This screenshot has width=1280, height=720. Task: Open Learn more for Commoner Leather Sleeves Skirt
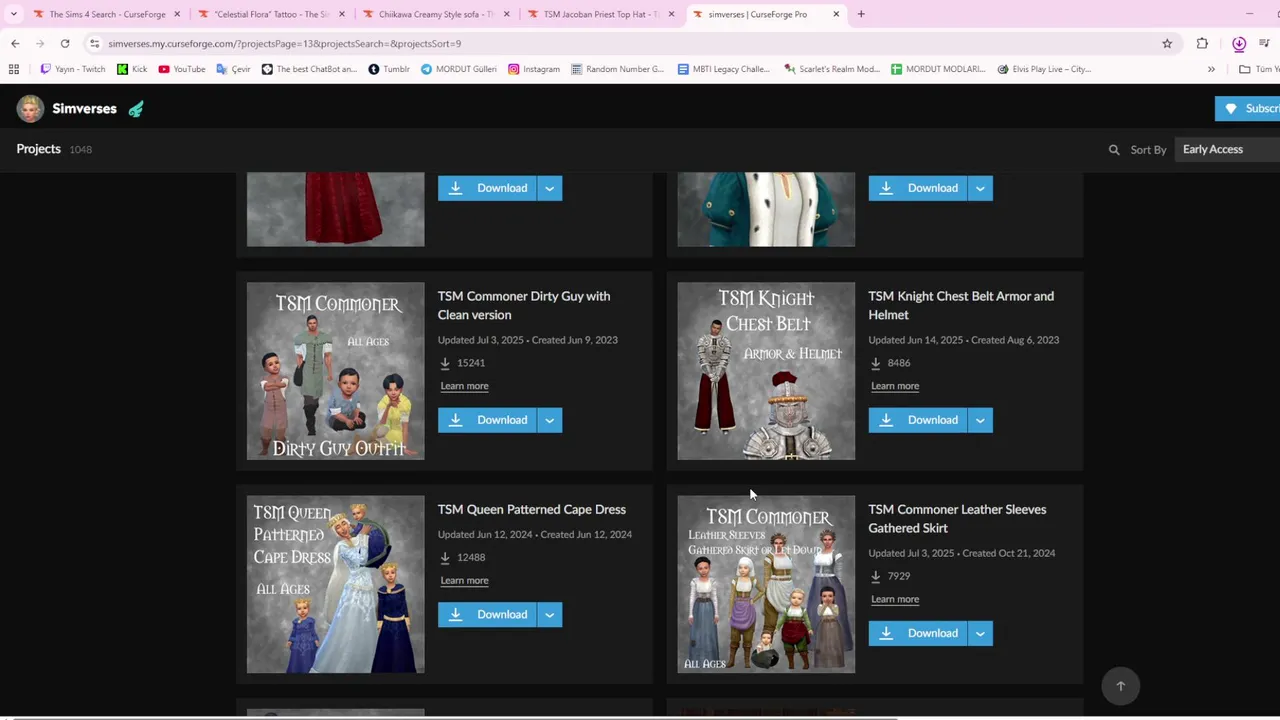point(895,599)
